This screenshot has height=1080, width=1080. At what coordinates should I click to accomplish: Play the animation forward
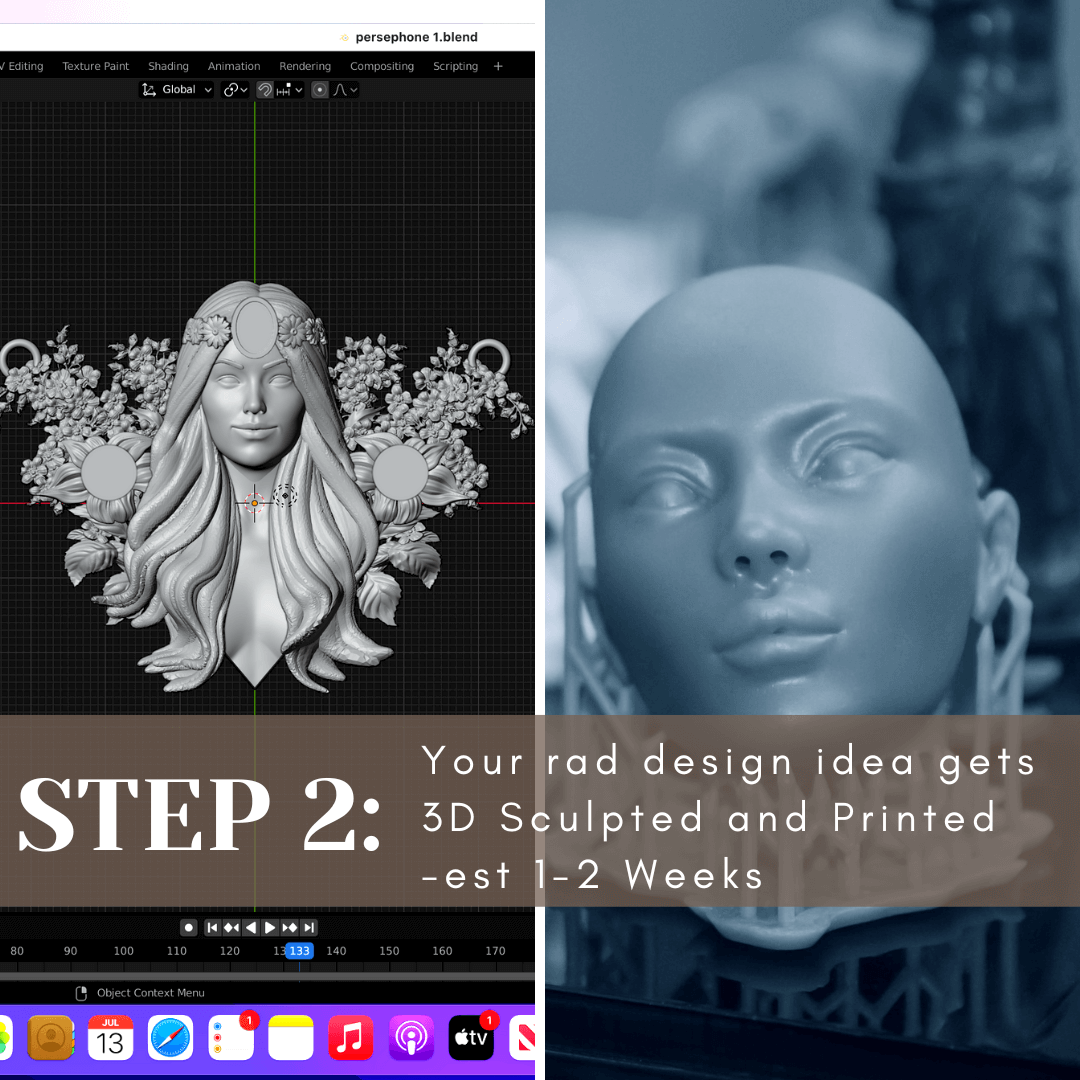point(270,927)
